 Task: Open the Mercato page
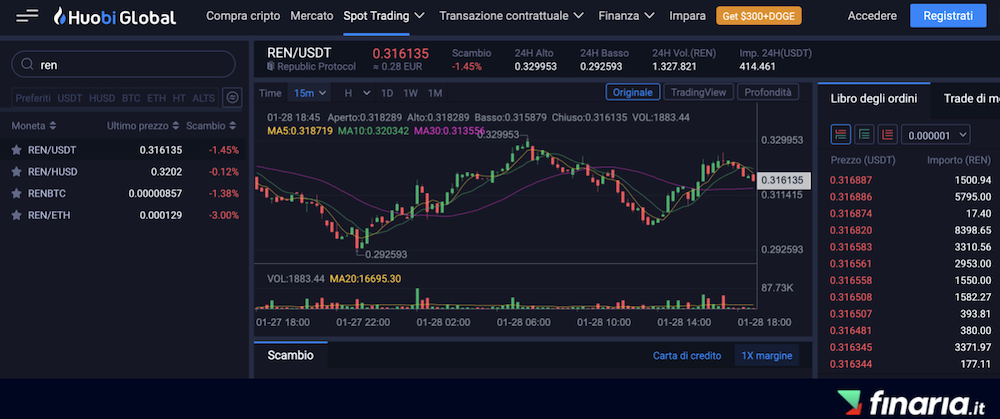pos(312,16)
